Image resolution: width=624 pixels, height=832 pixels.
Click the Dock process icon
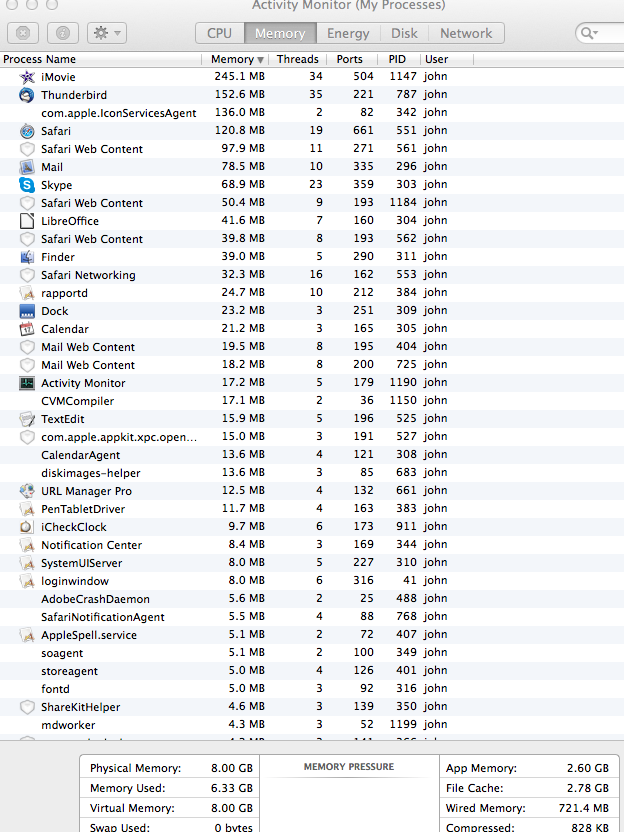[x=27, y=311]
